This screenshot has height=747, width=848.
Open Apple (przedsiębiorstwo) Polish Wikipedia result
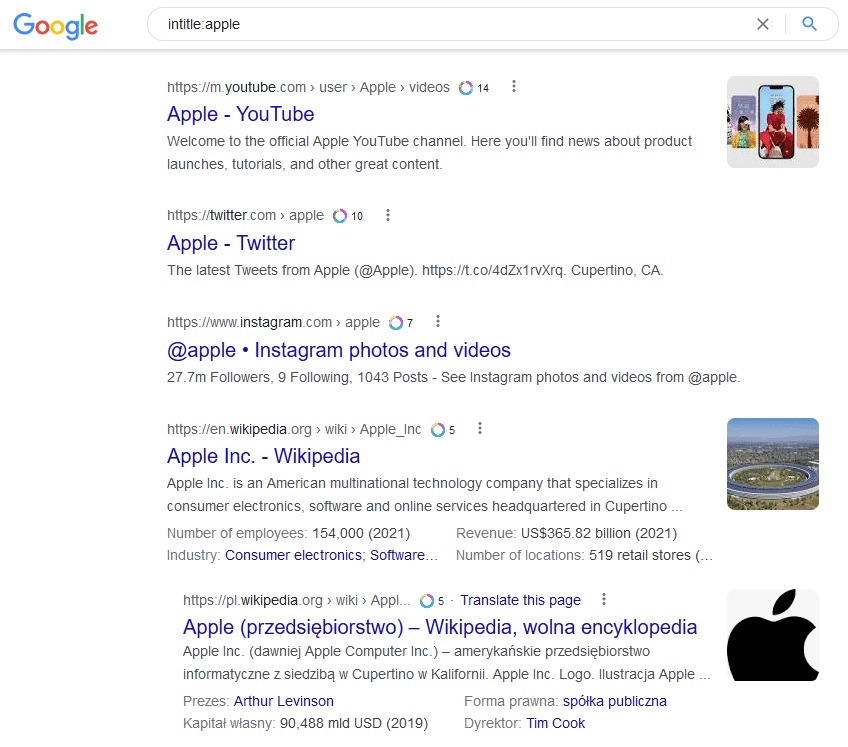point(440,627)
